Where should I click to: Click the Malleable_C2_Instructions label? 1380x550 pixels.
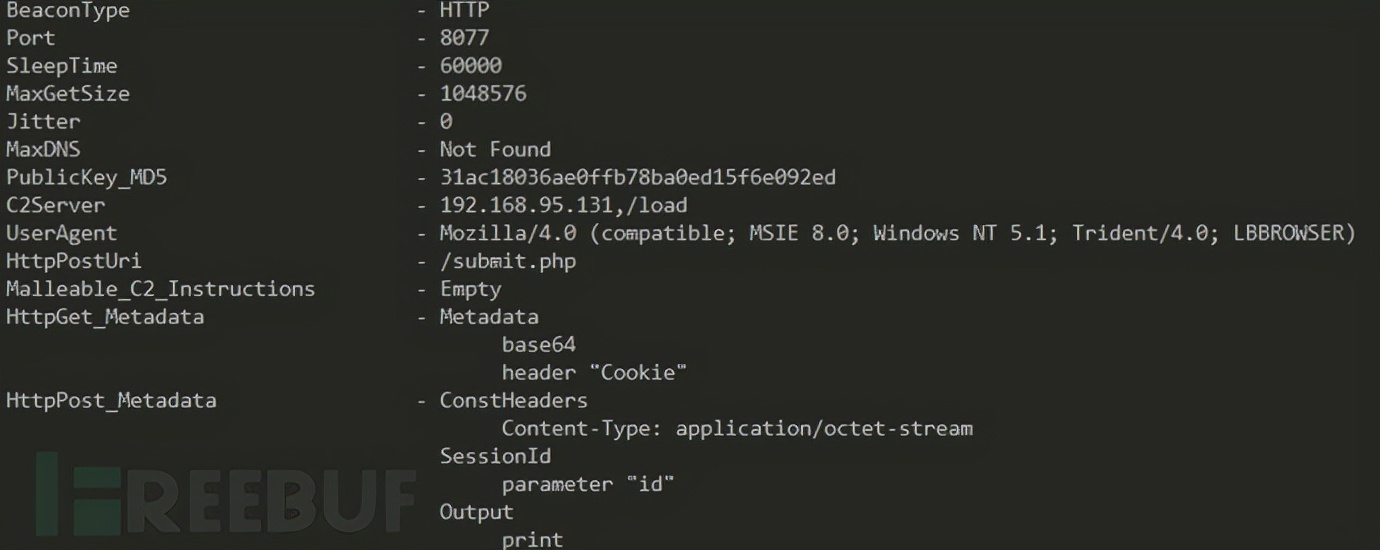[x=160, y=289]
